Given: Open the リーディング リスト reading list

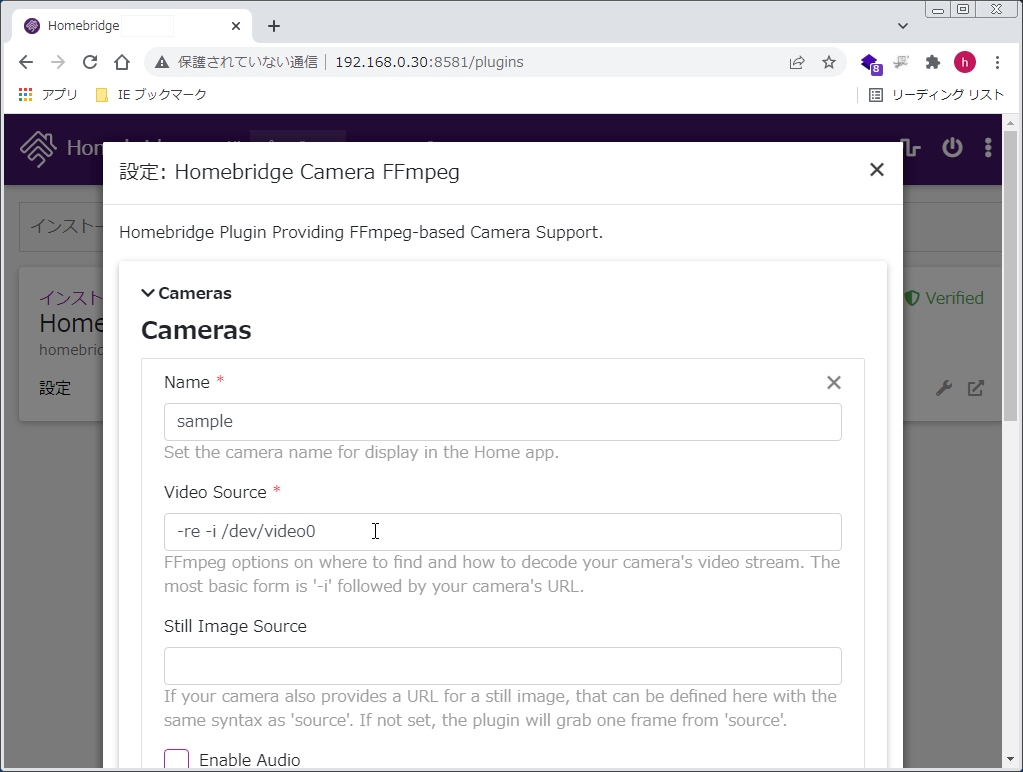Looking at the screenshot, I should pyautogui.click(x=936, y=95).
